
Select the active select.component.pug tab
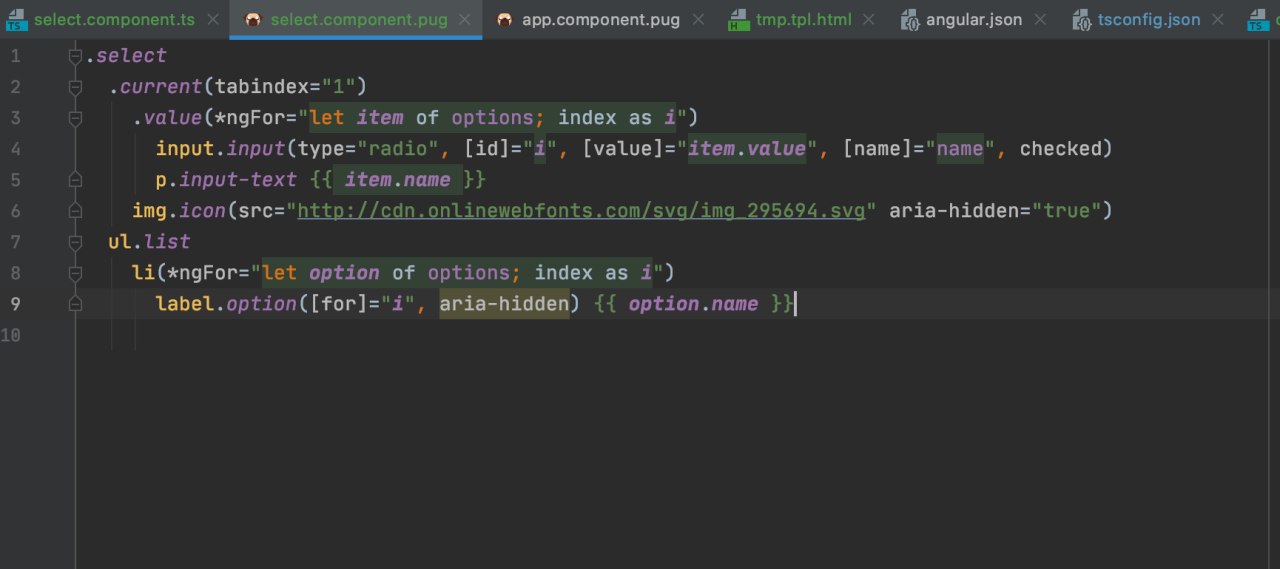[355, 19]
